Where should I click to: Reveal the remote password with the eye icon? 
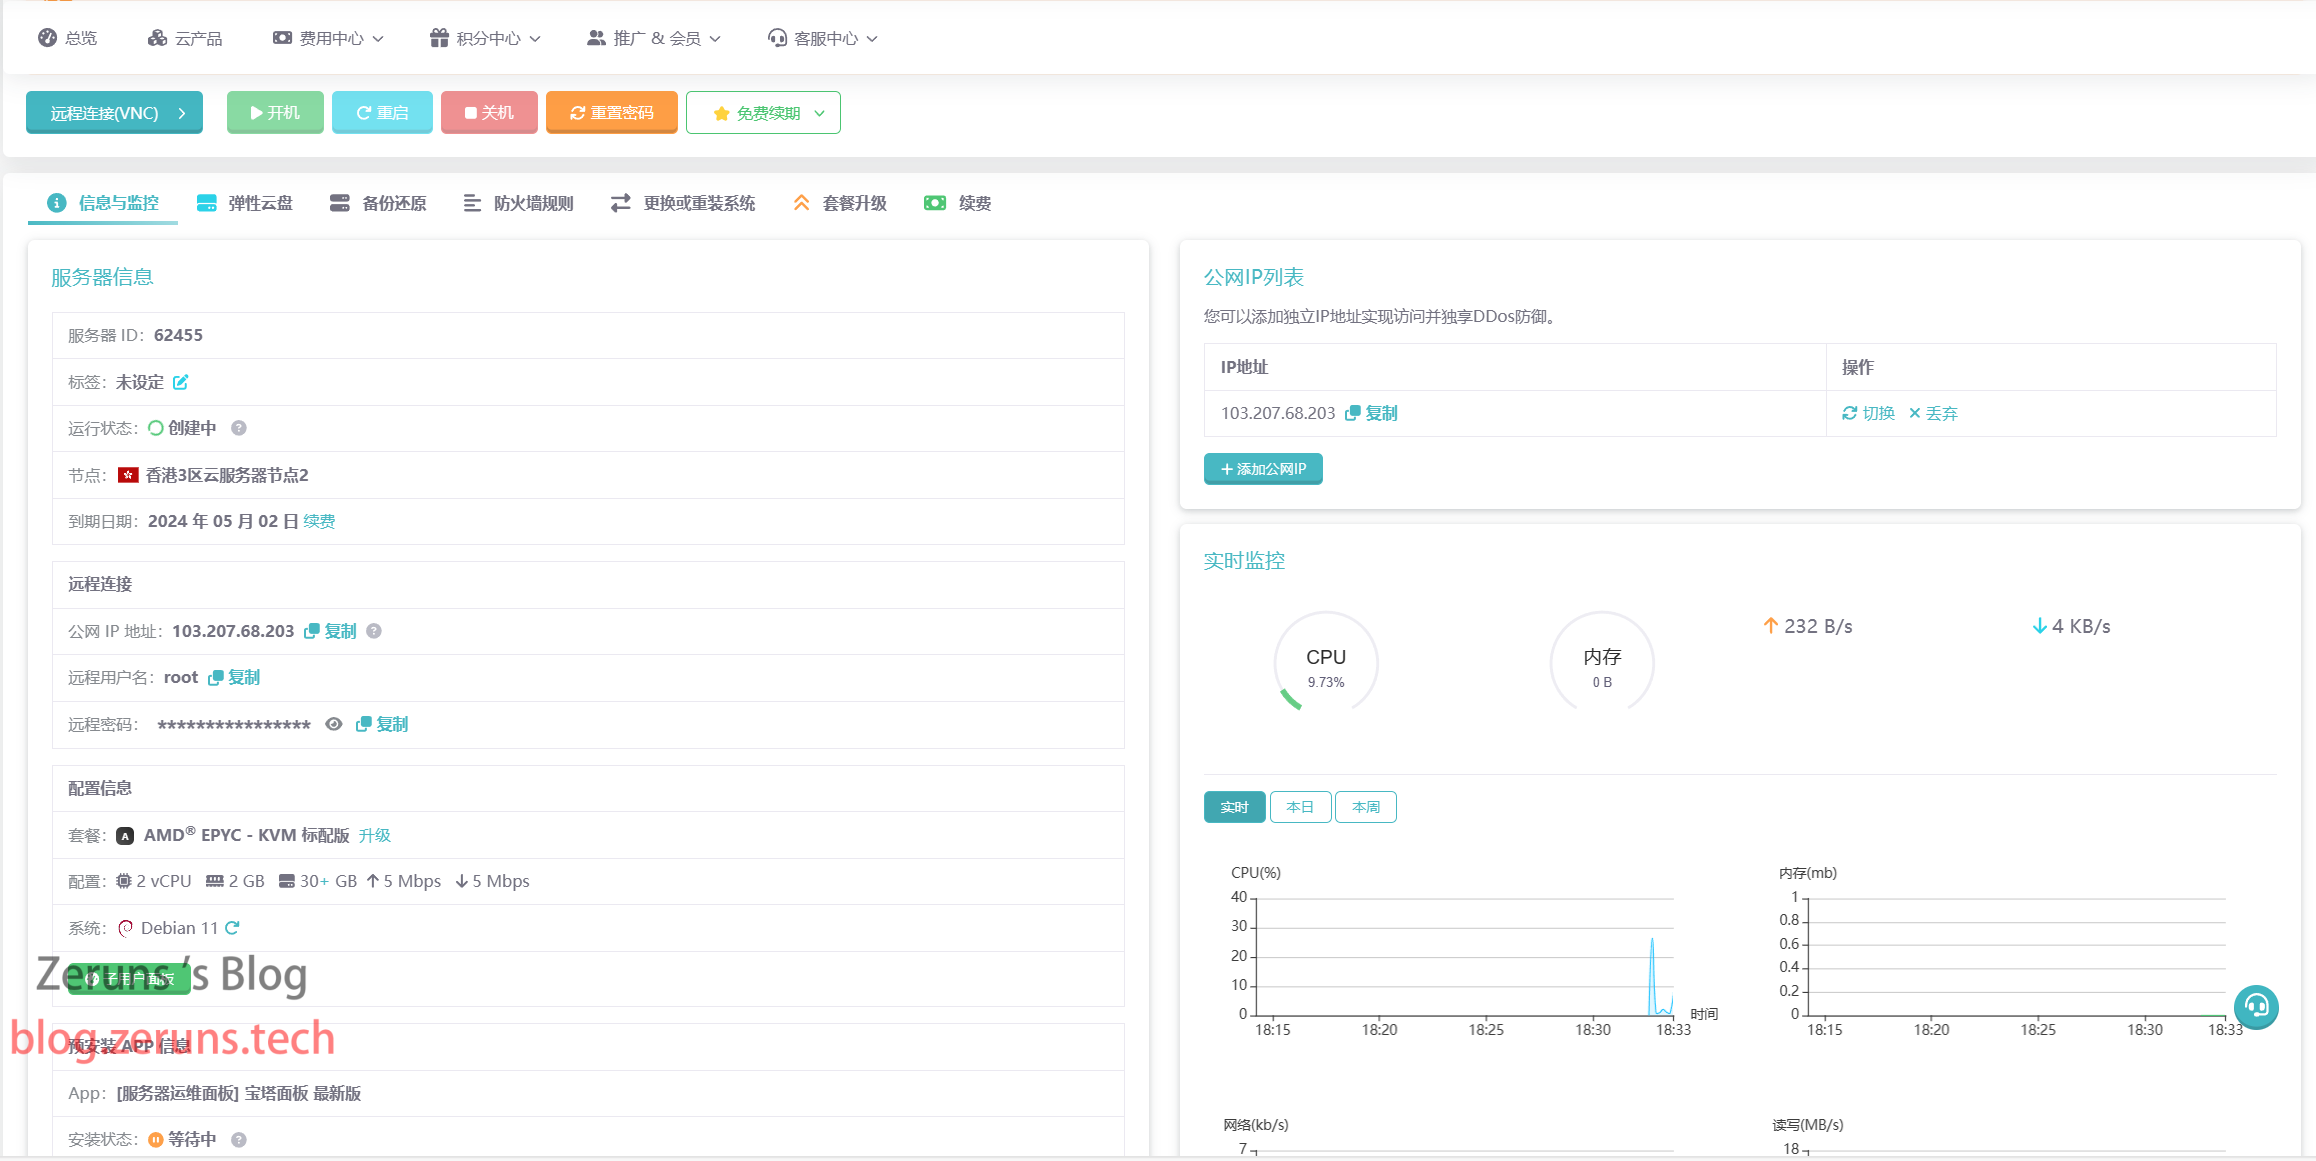coord(334,724)
